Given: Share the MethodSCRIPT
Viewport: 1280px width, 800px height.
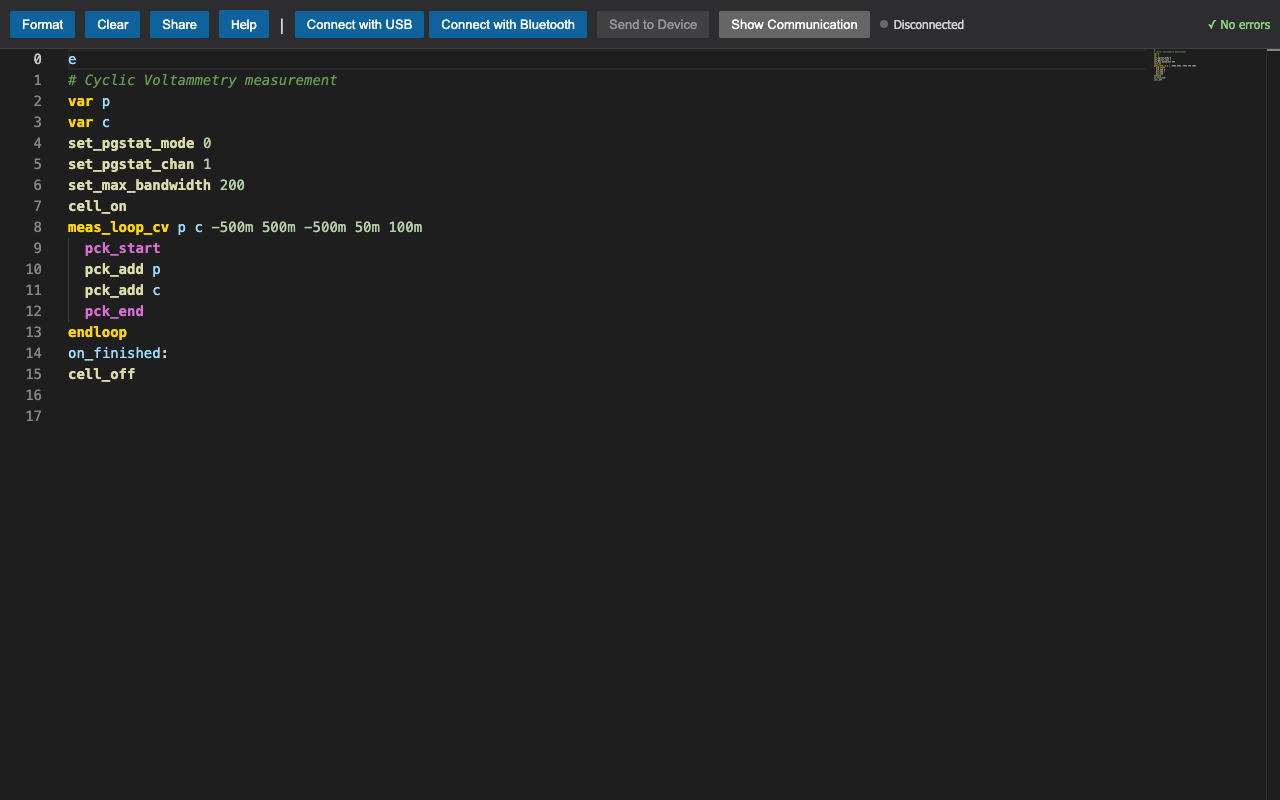Looking at the screenshot, I should 179,24.
